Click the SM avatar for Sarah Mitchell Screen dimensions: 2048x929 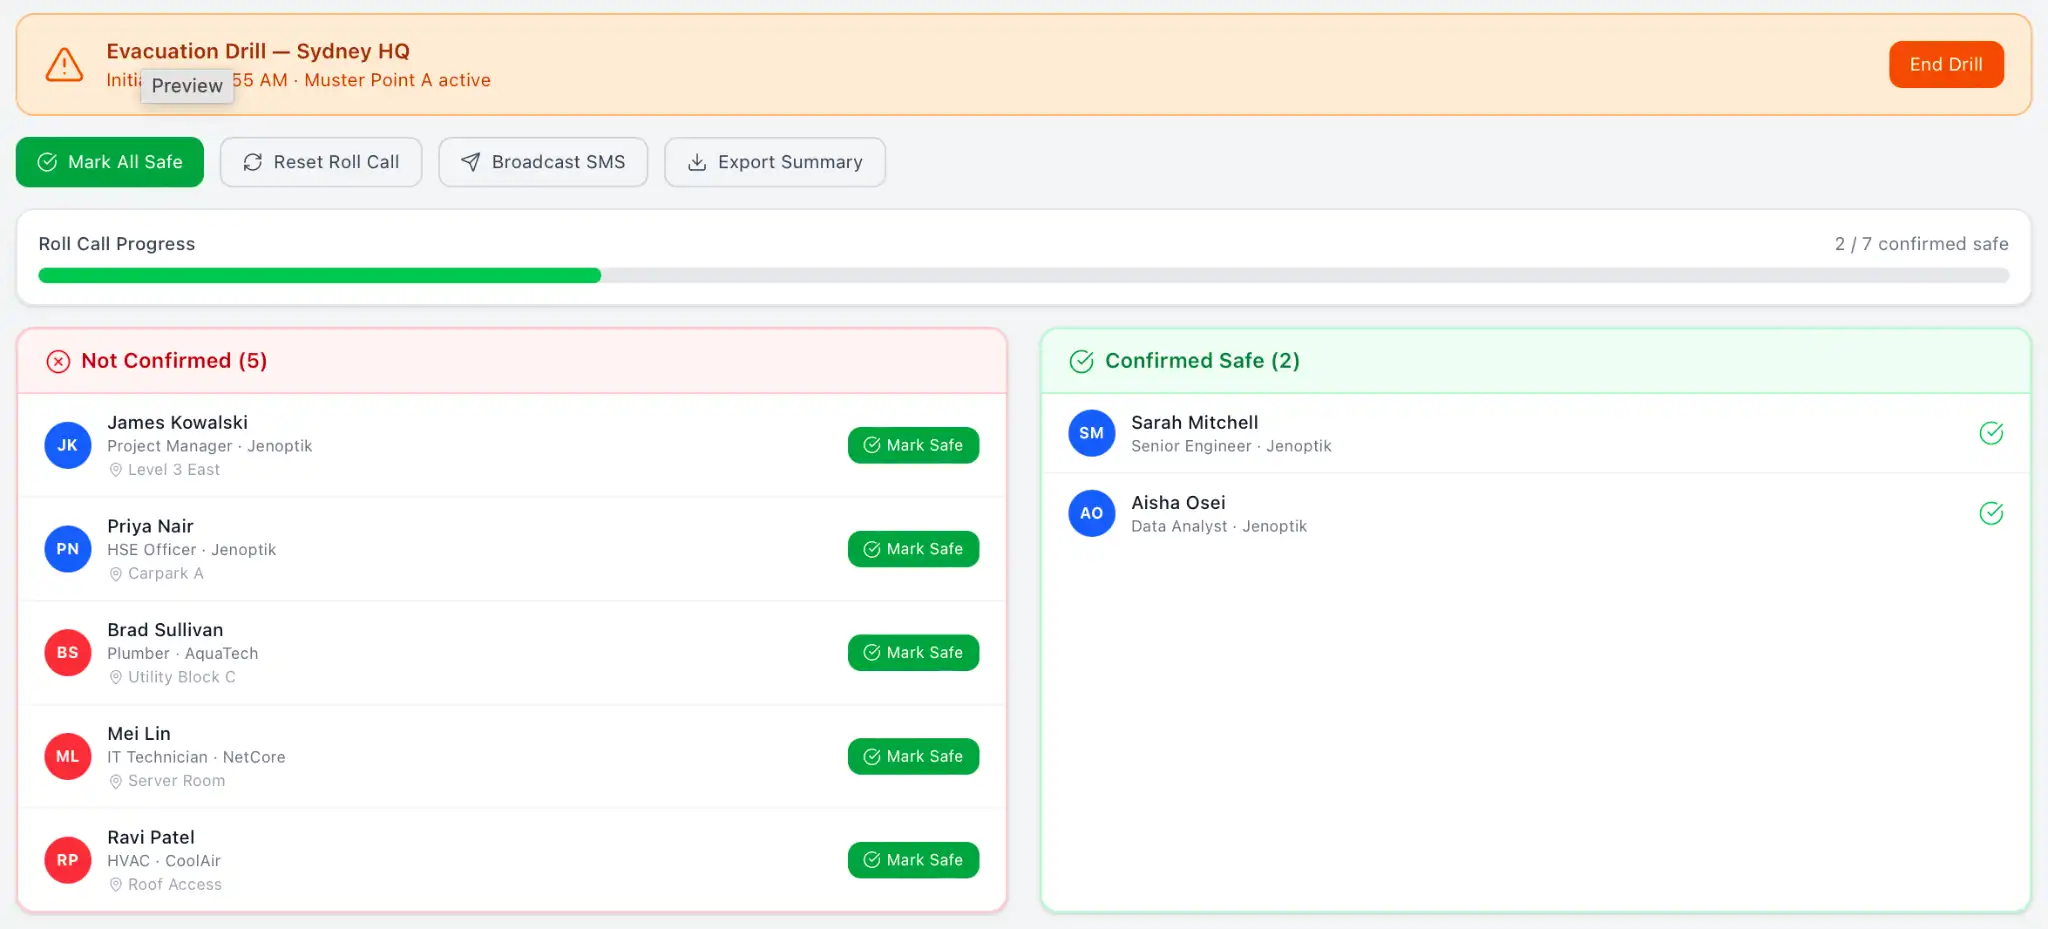[x=1092, y=433]
